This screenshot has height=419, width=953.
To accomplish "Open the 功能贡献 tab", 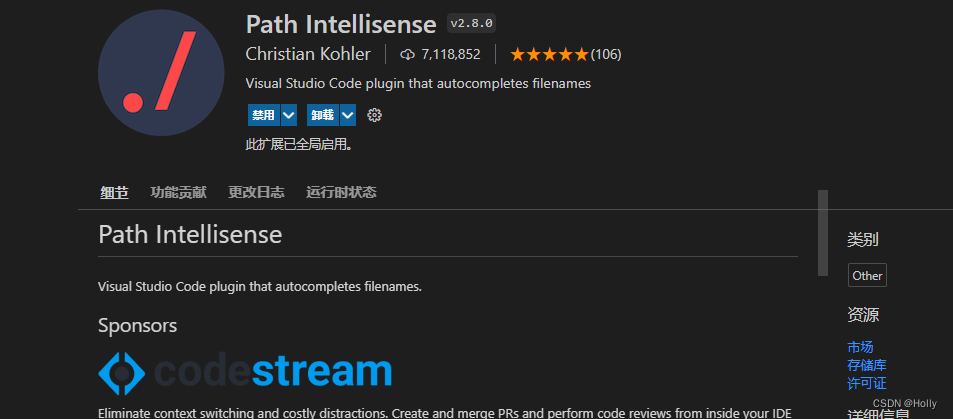I will 178,192.
